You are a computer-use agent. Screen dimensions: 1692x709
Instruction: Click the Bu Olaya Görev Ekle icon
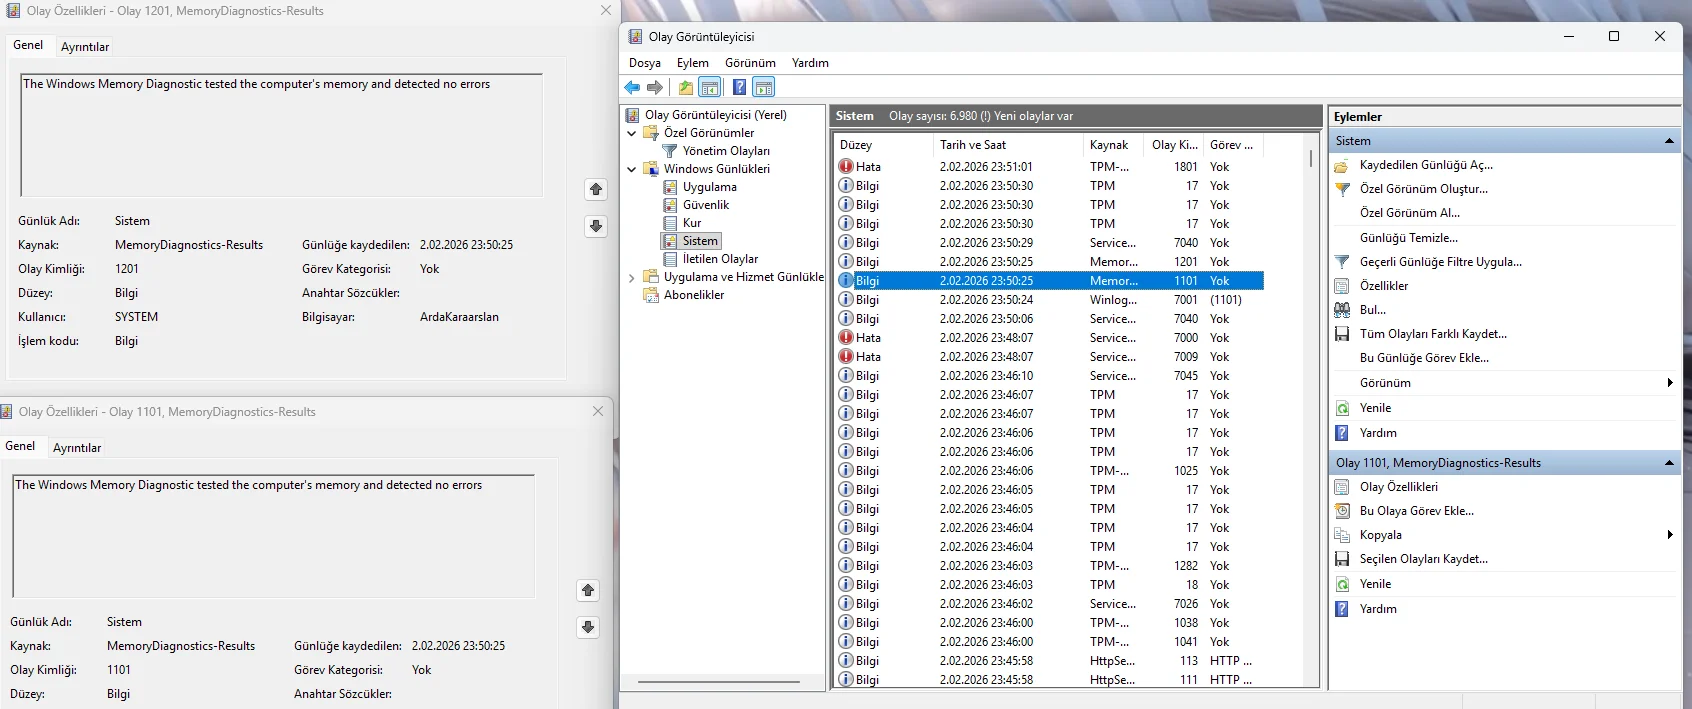[1342, 511]
